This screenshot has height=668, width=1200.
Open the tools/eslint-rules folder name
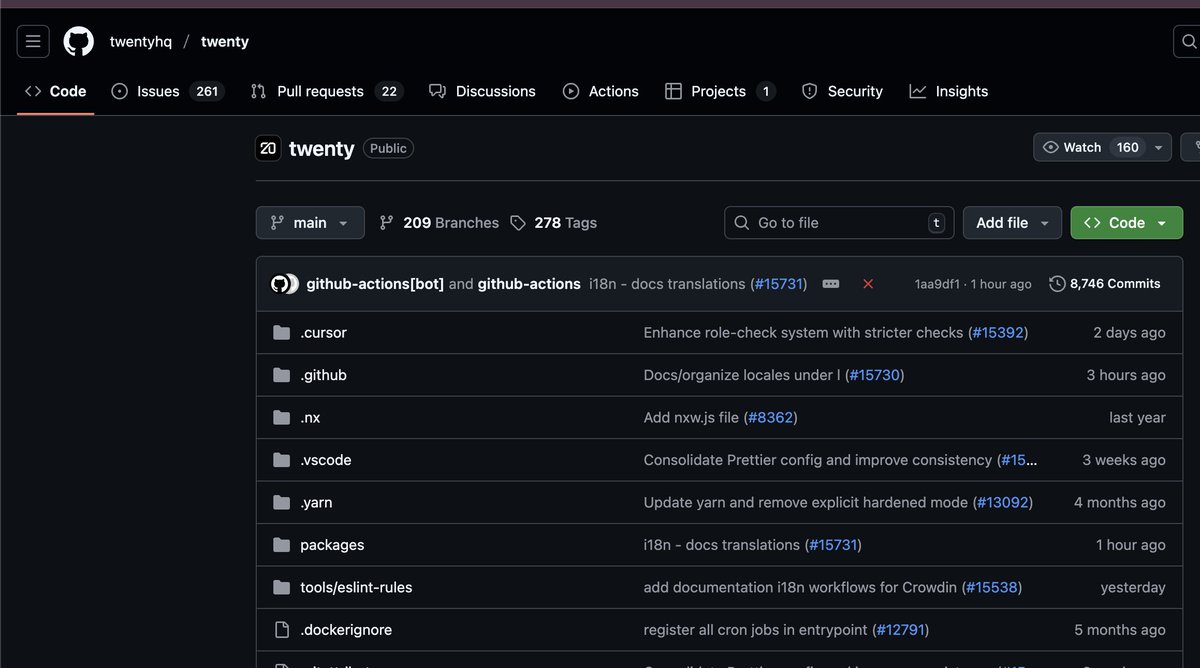point(356,587)
